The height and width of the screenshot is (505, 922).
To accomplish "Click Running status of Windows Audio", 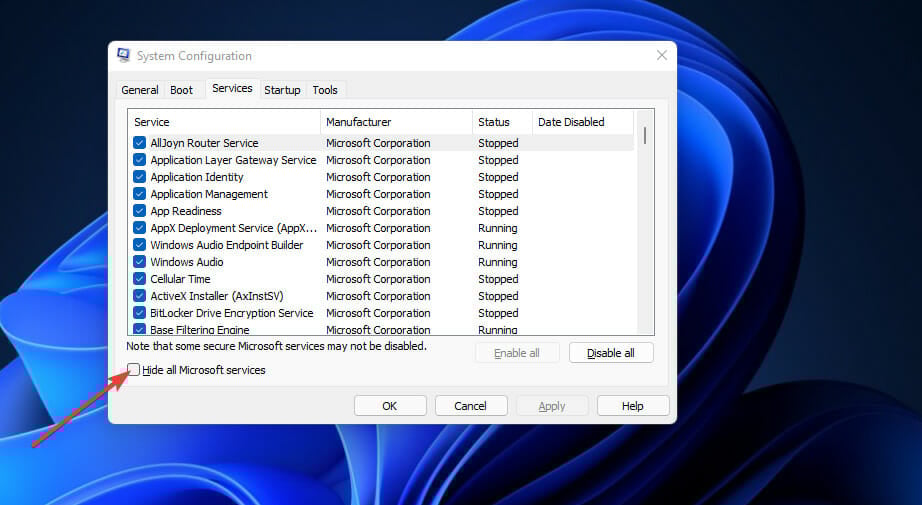I will point(497,262).
